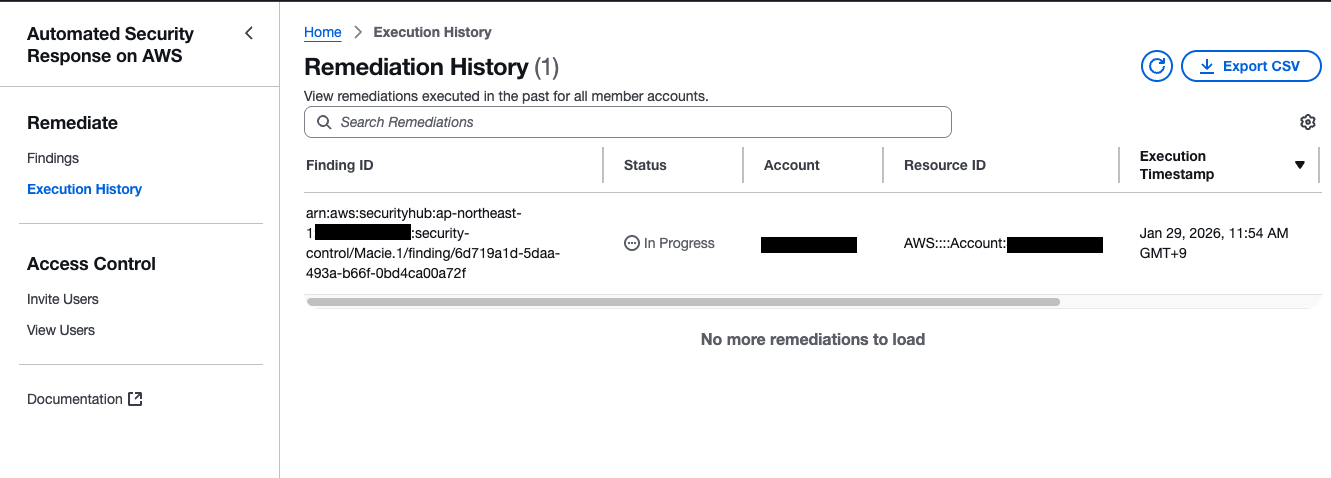Viewport: 1331px width, 478px height.
Task: Click the download icon on Export CSV
Action: coord(1207,66)
